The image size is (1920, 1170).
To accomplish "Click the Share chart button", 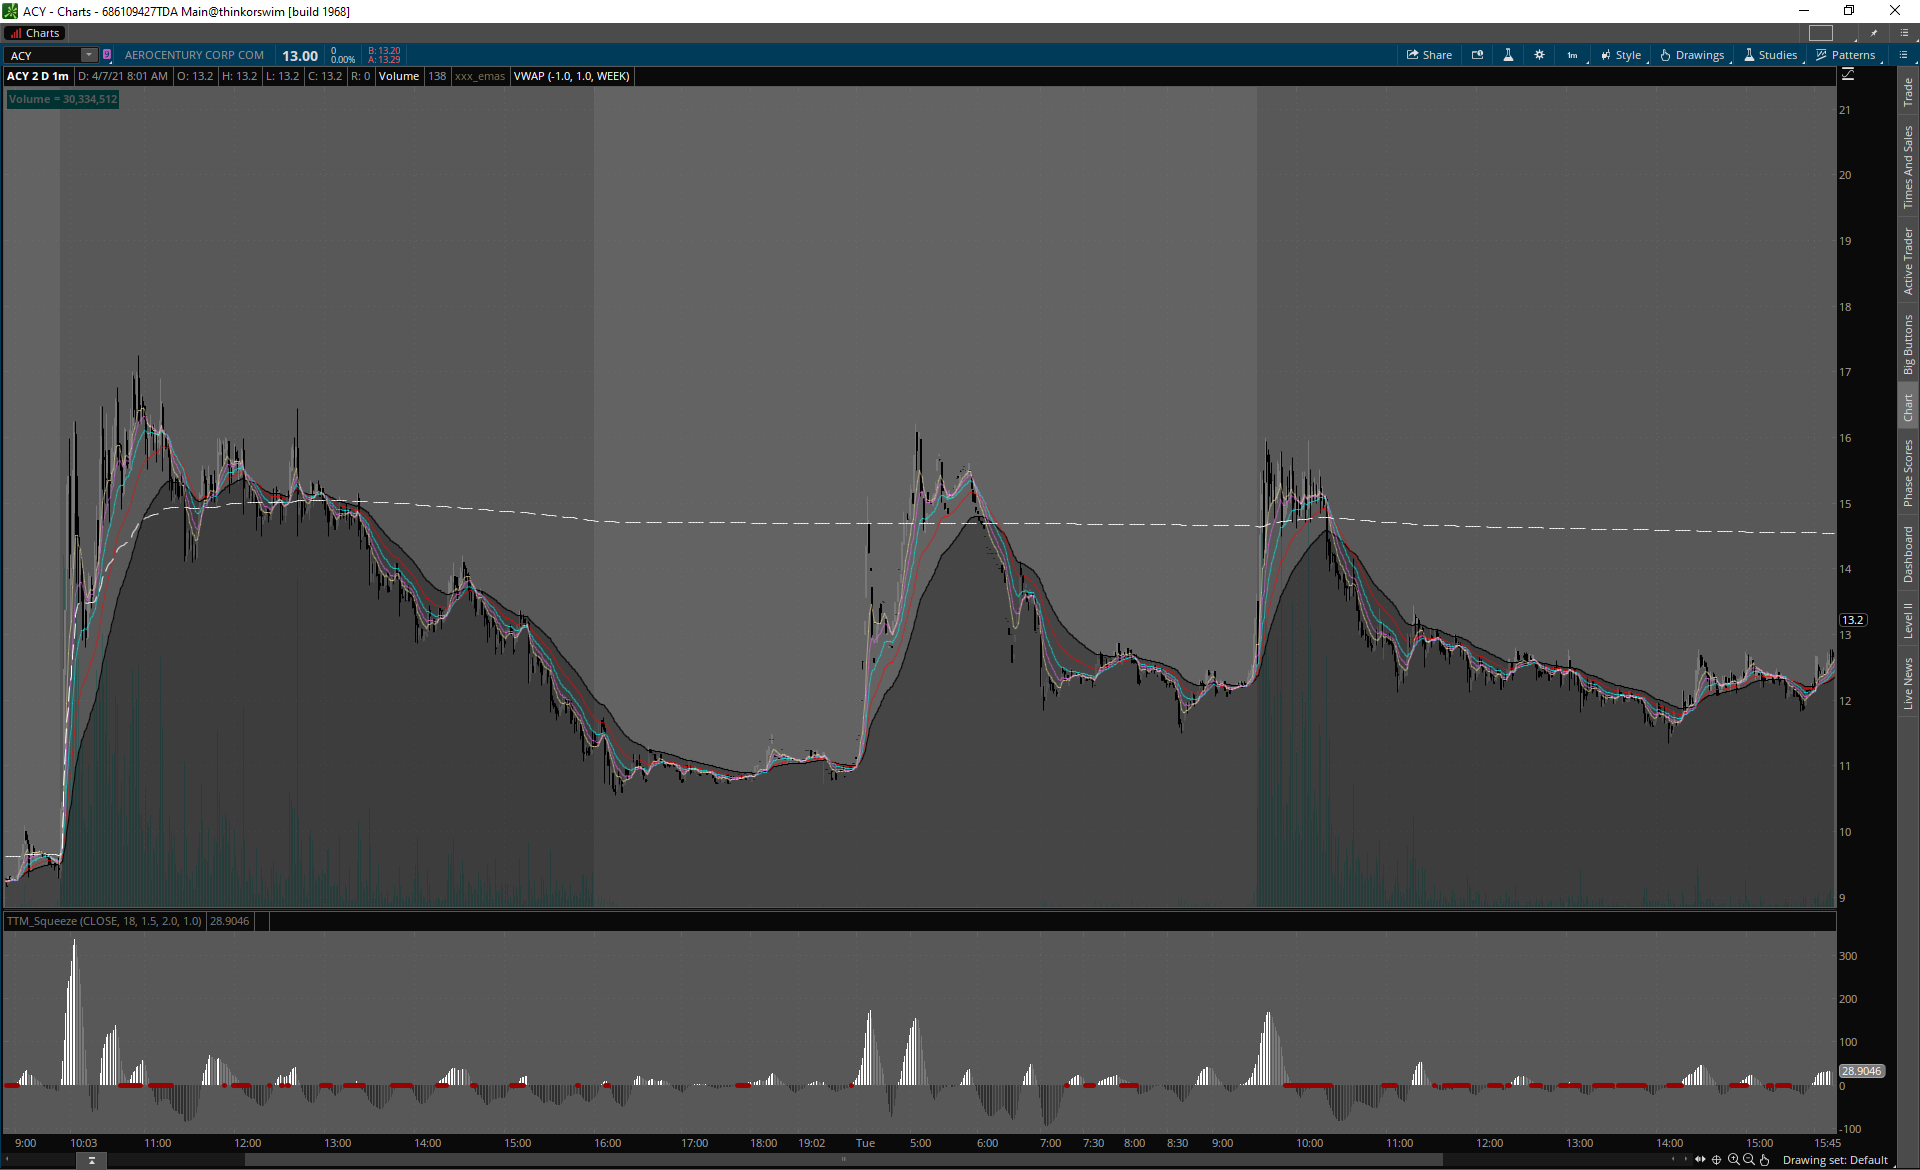I will (x=1429, y=55).
